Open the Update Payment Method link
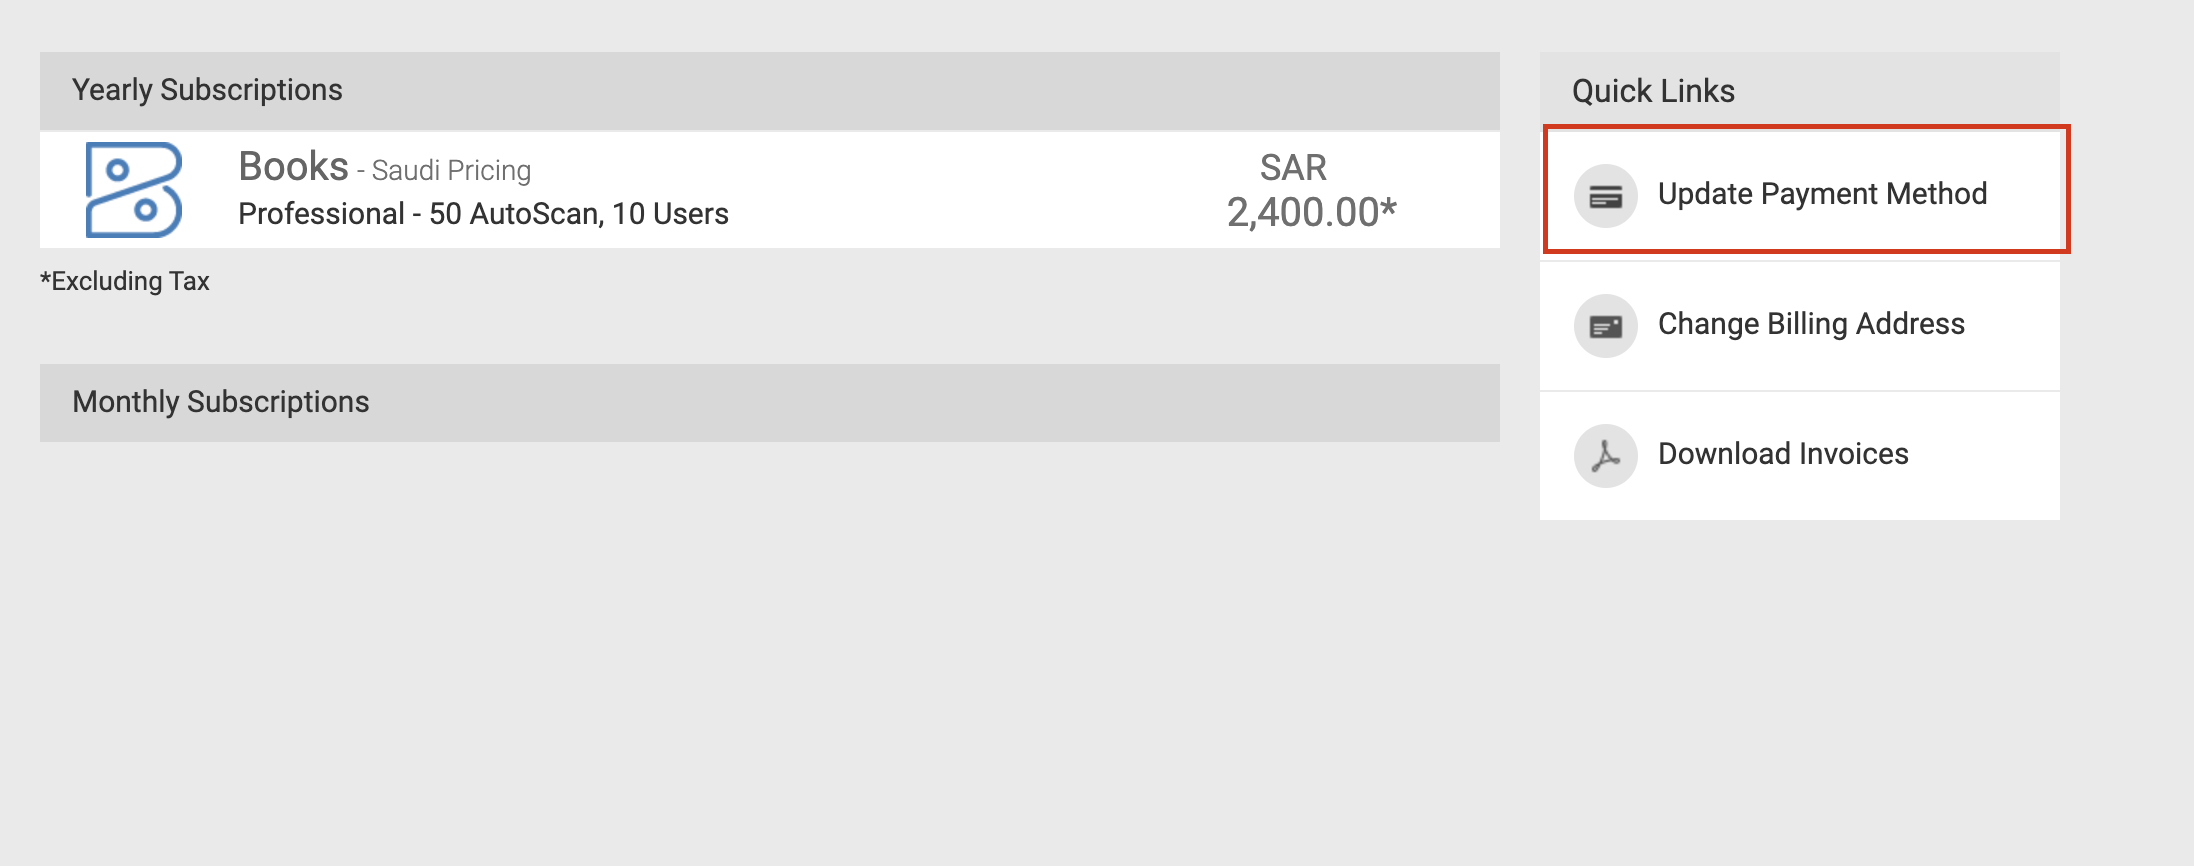This screenshot has height=866, width=2194. point(1821,194)
